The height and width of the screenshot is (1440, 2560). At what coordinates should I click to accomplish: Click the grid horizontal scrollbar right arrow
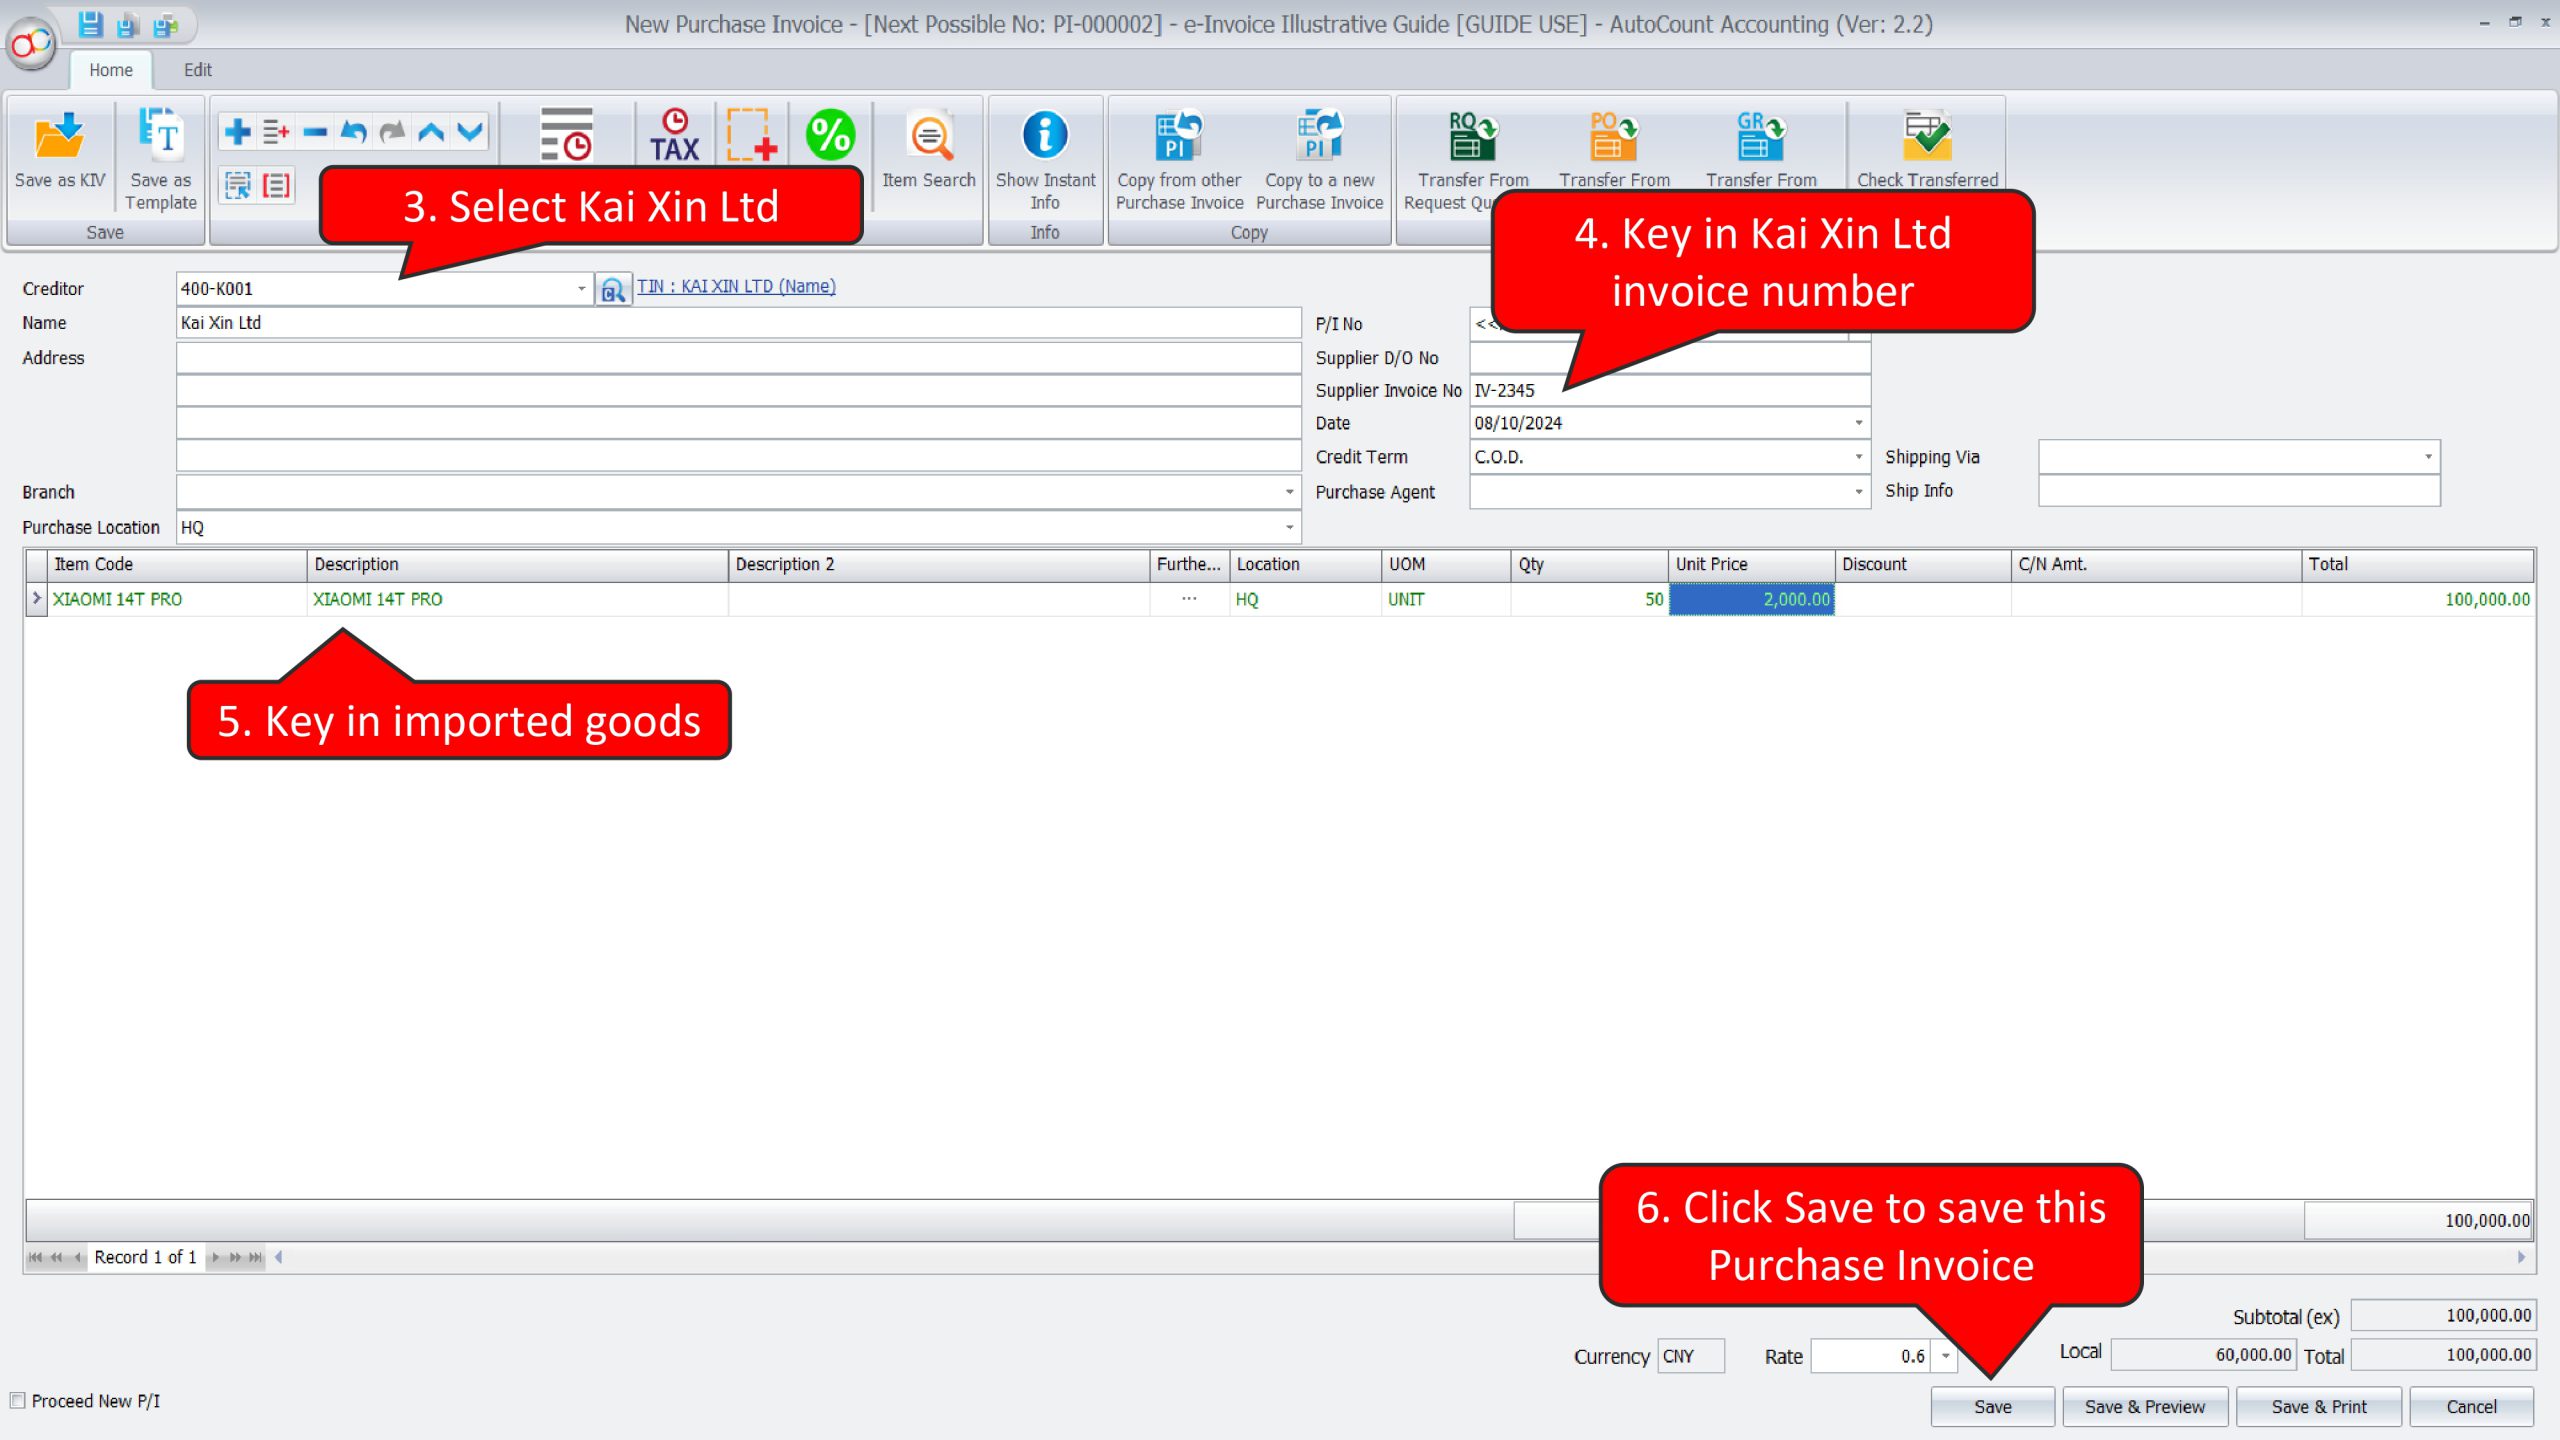point(2520,1257)
